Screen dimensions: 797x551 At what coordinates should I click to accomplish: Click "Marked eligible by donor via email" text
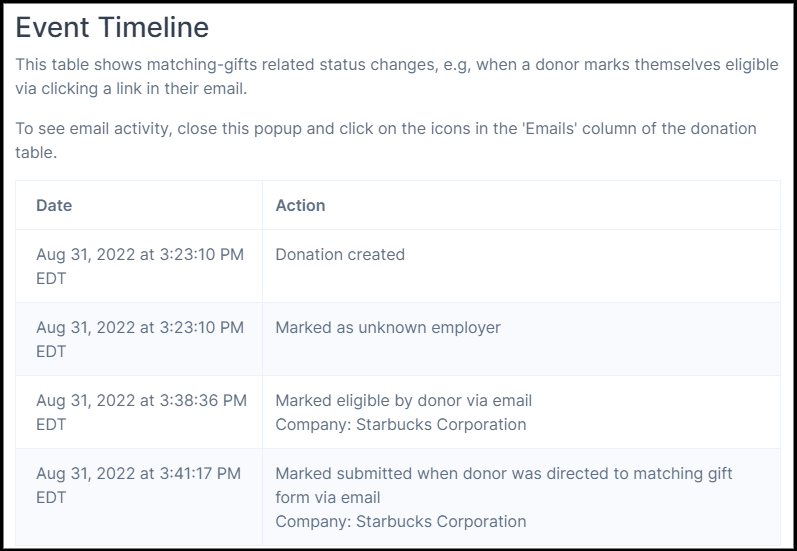pyautogui.click(x=403, y=400)
